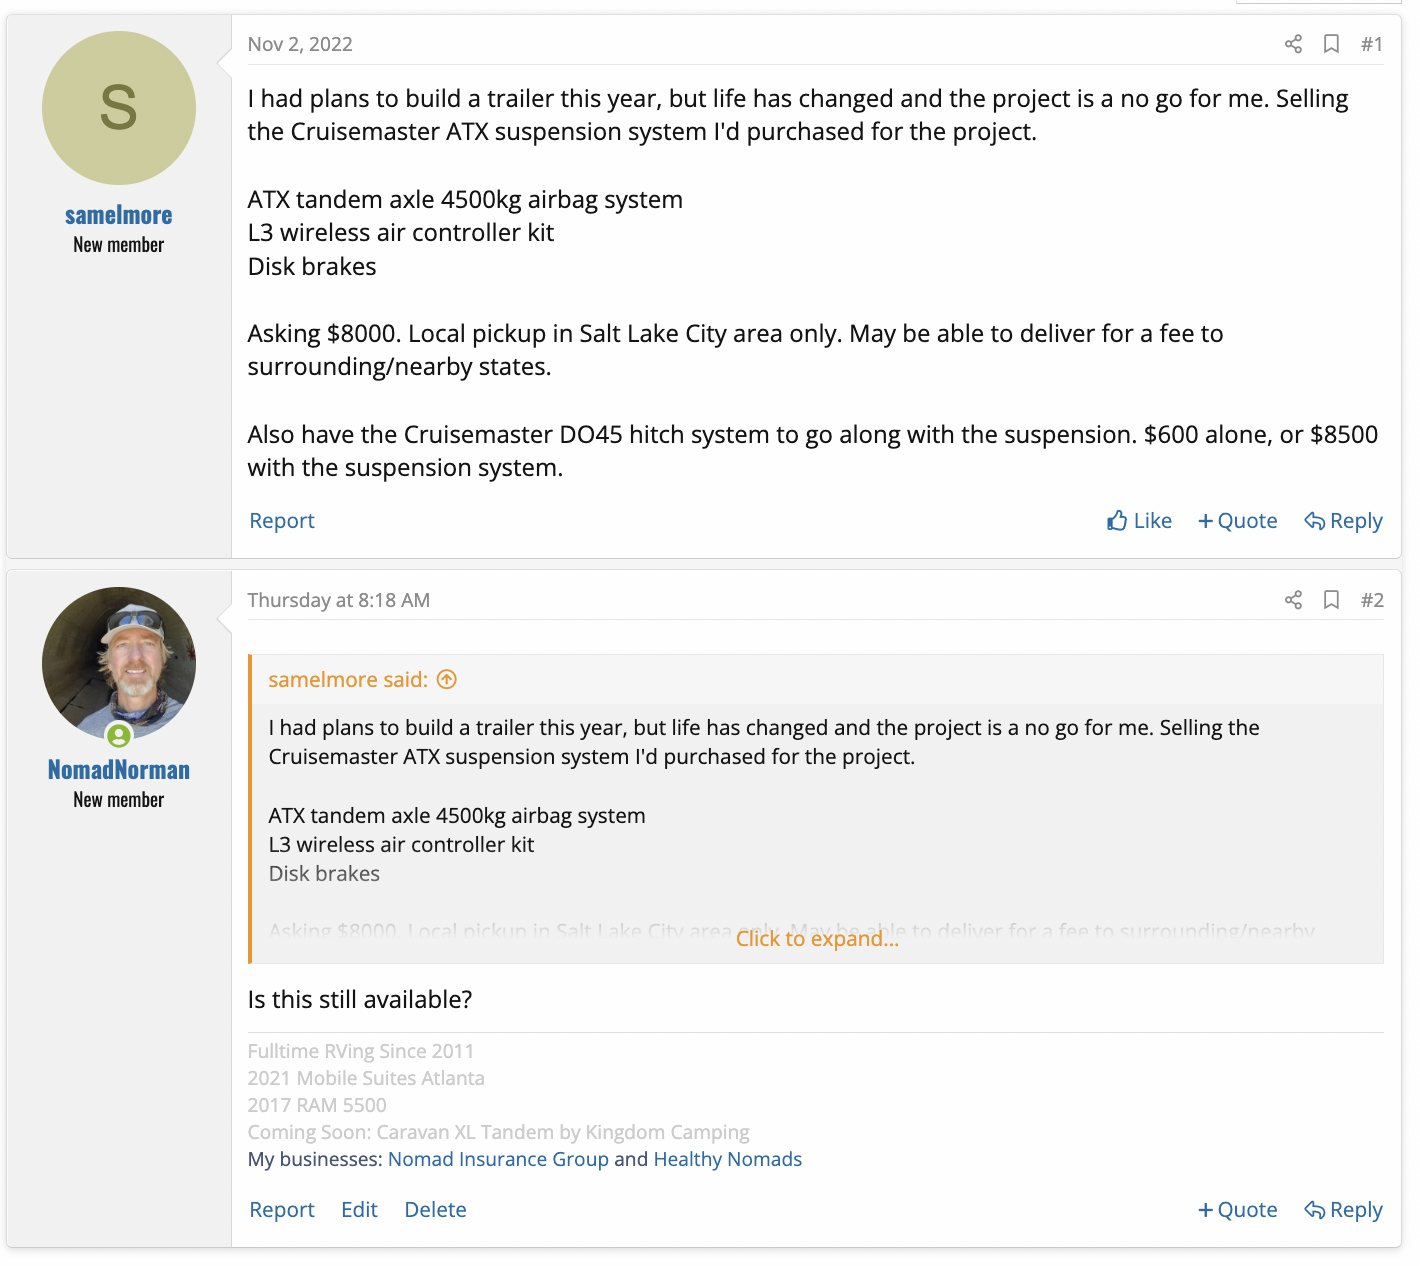Open permalink #1
The image size is (1420, 1266).
point(1372,44)
